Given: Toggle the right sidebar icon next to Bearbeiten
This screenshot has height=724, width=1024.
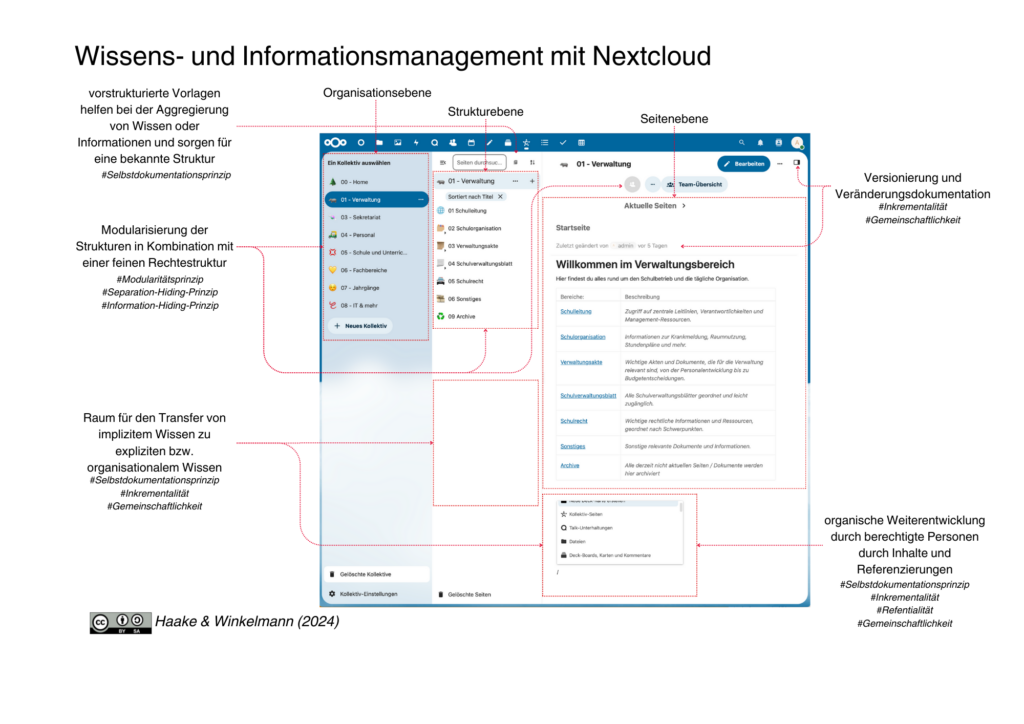Looking at the screenshot, I should pyautogui.click(x=796, y=163).
